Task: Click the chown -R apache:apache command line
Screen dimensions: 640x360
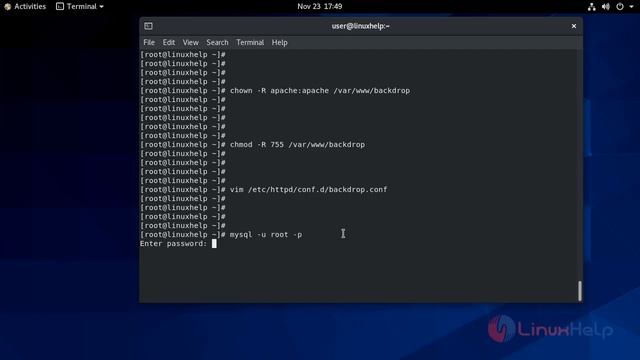Action: point(275,91)
